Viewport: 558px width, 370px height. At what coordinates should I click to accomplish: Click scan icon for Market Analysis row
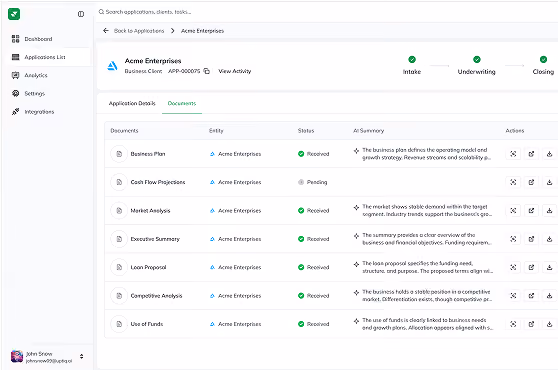click(513, 211)
